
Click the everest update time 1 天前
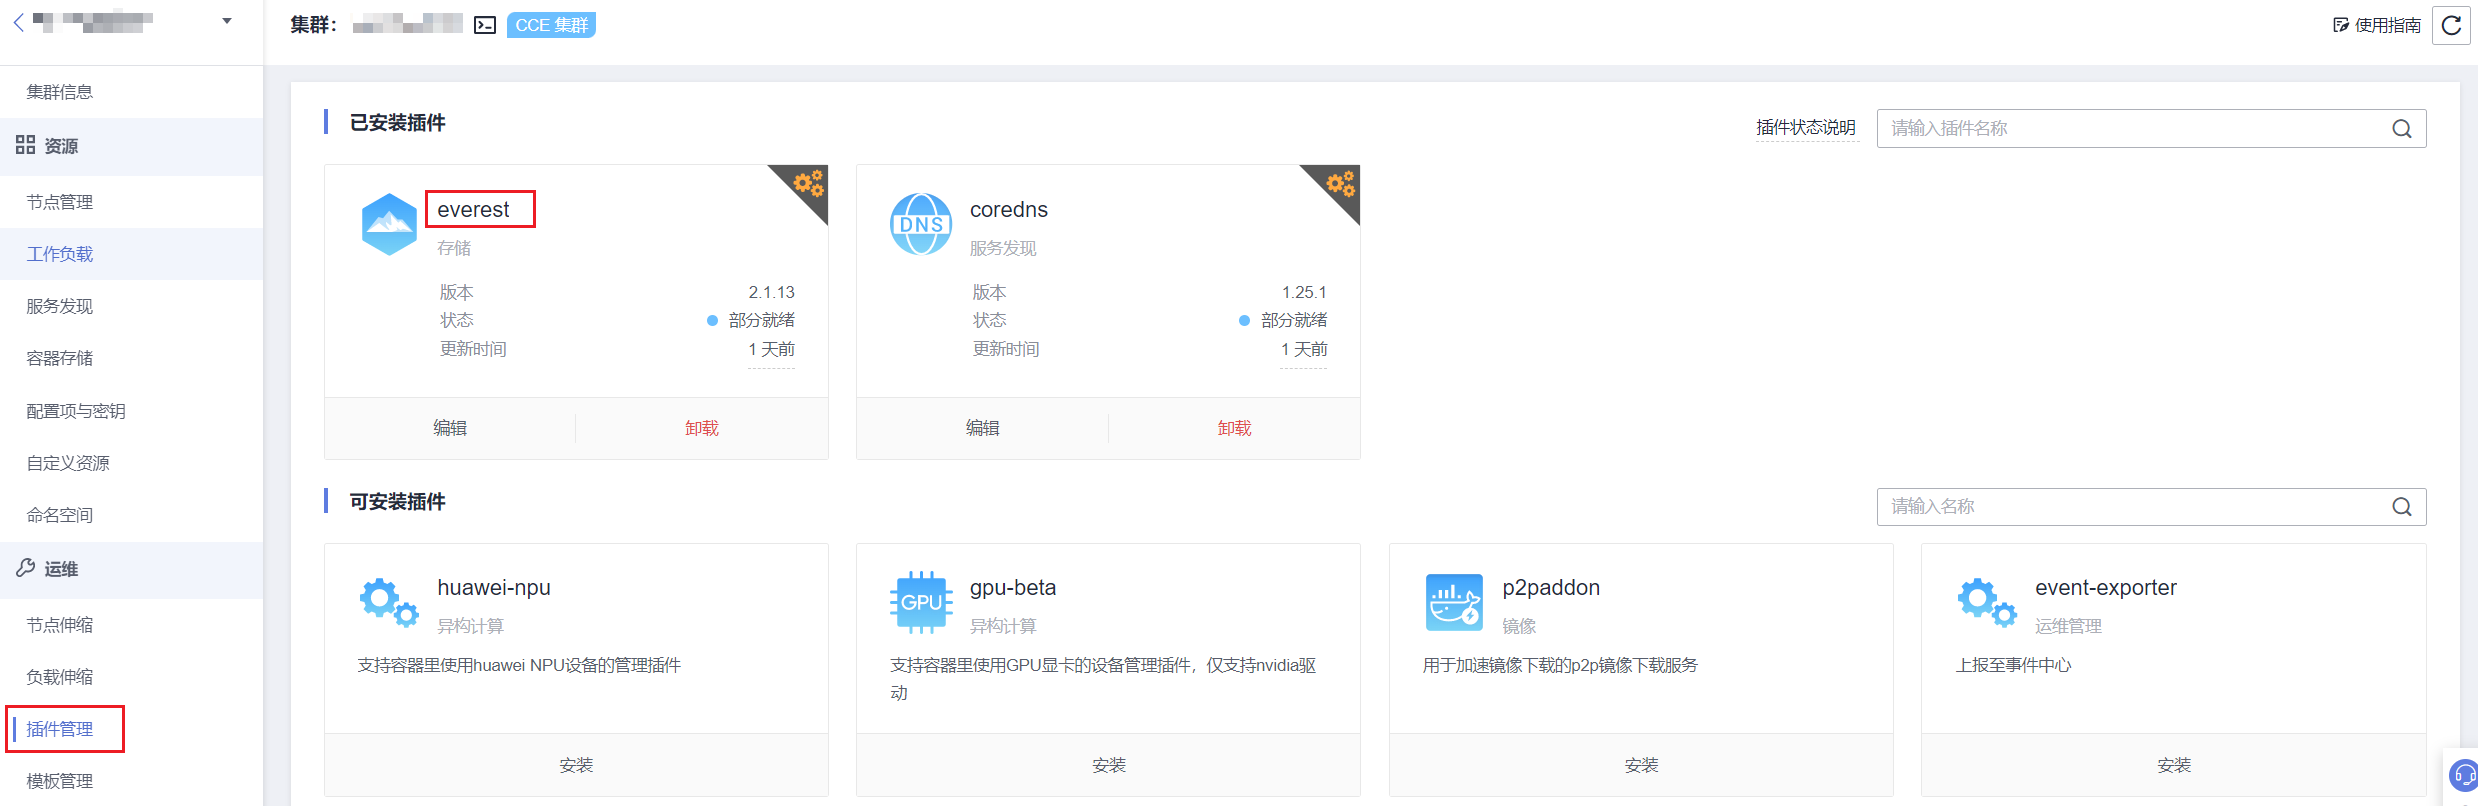(x=771, y=349)
